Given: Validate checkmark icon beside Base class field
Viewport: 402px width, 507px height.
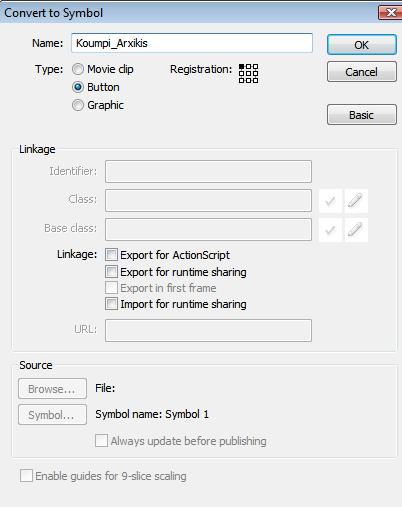Looking at the screenshot, I should (x=330, y=230).
